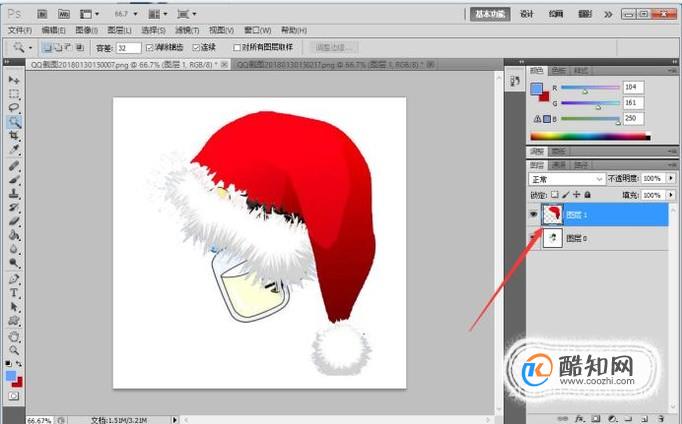The width and height of the screenshot is (682, 424).
Task: Open the Opacity slider arrow
Action: (671, 178)
